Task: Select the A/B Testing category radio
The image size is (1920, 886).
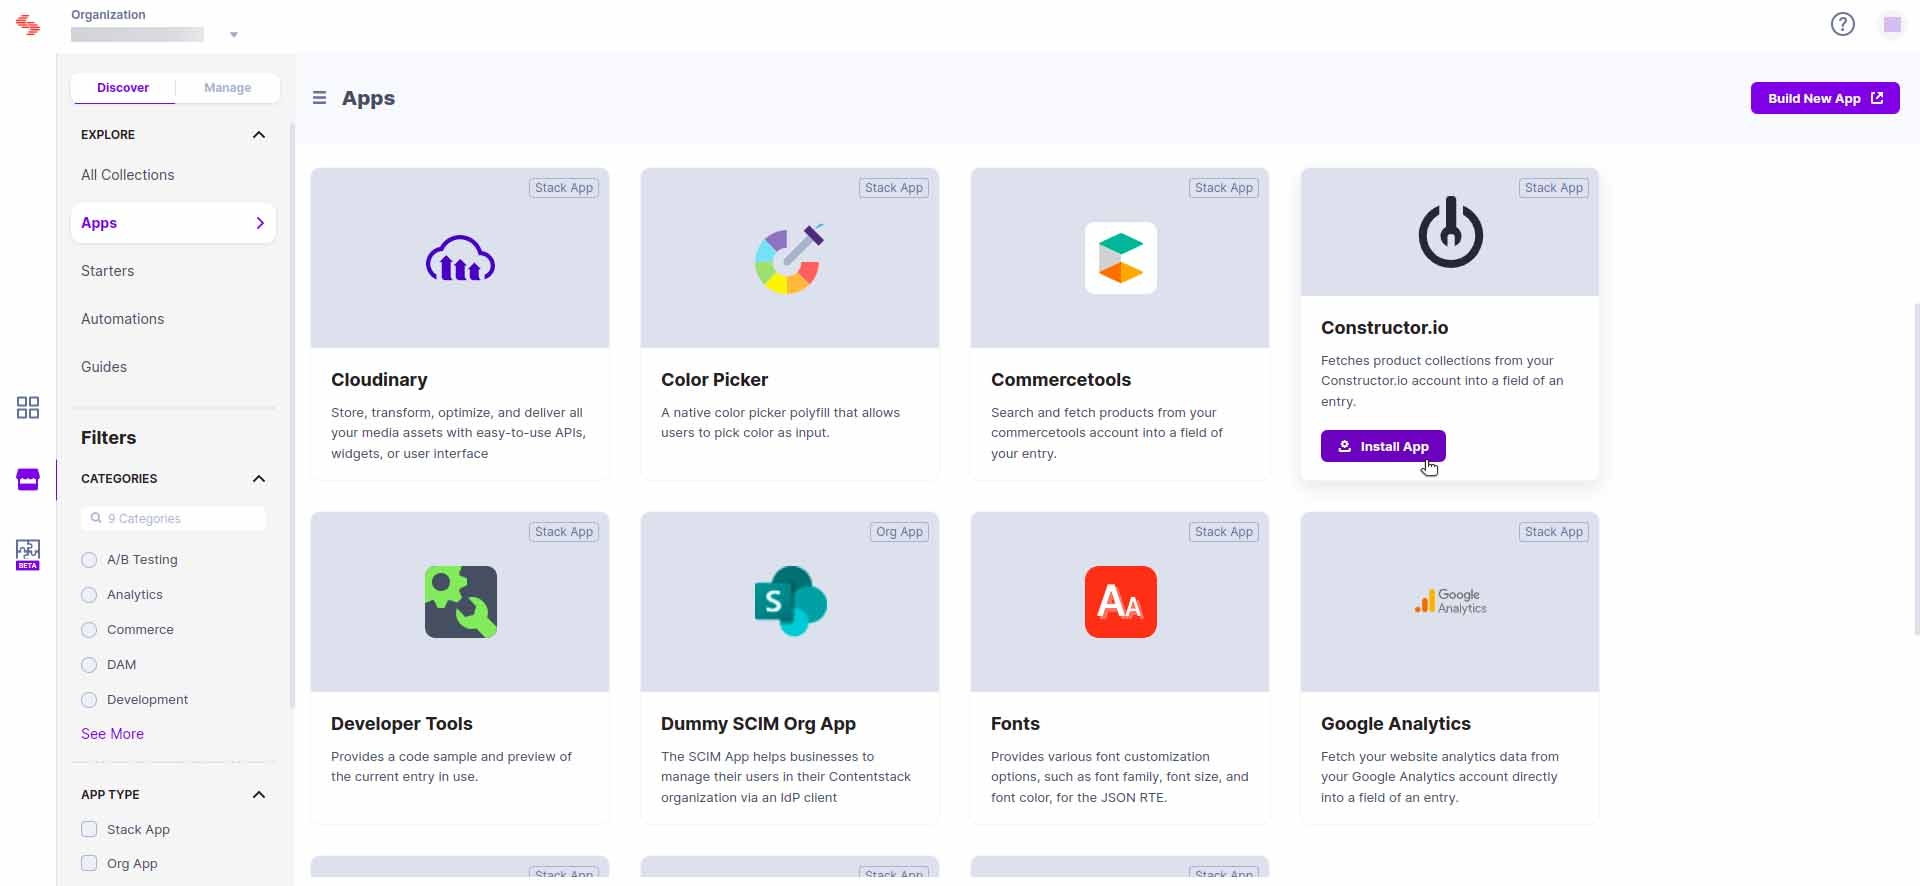Action: (x=89, y=560)
